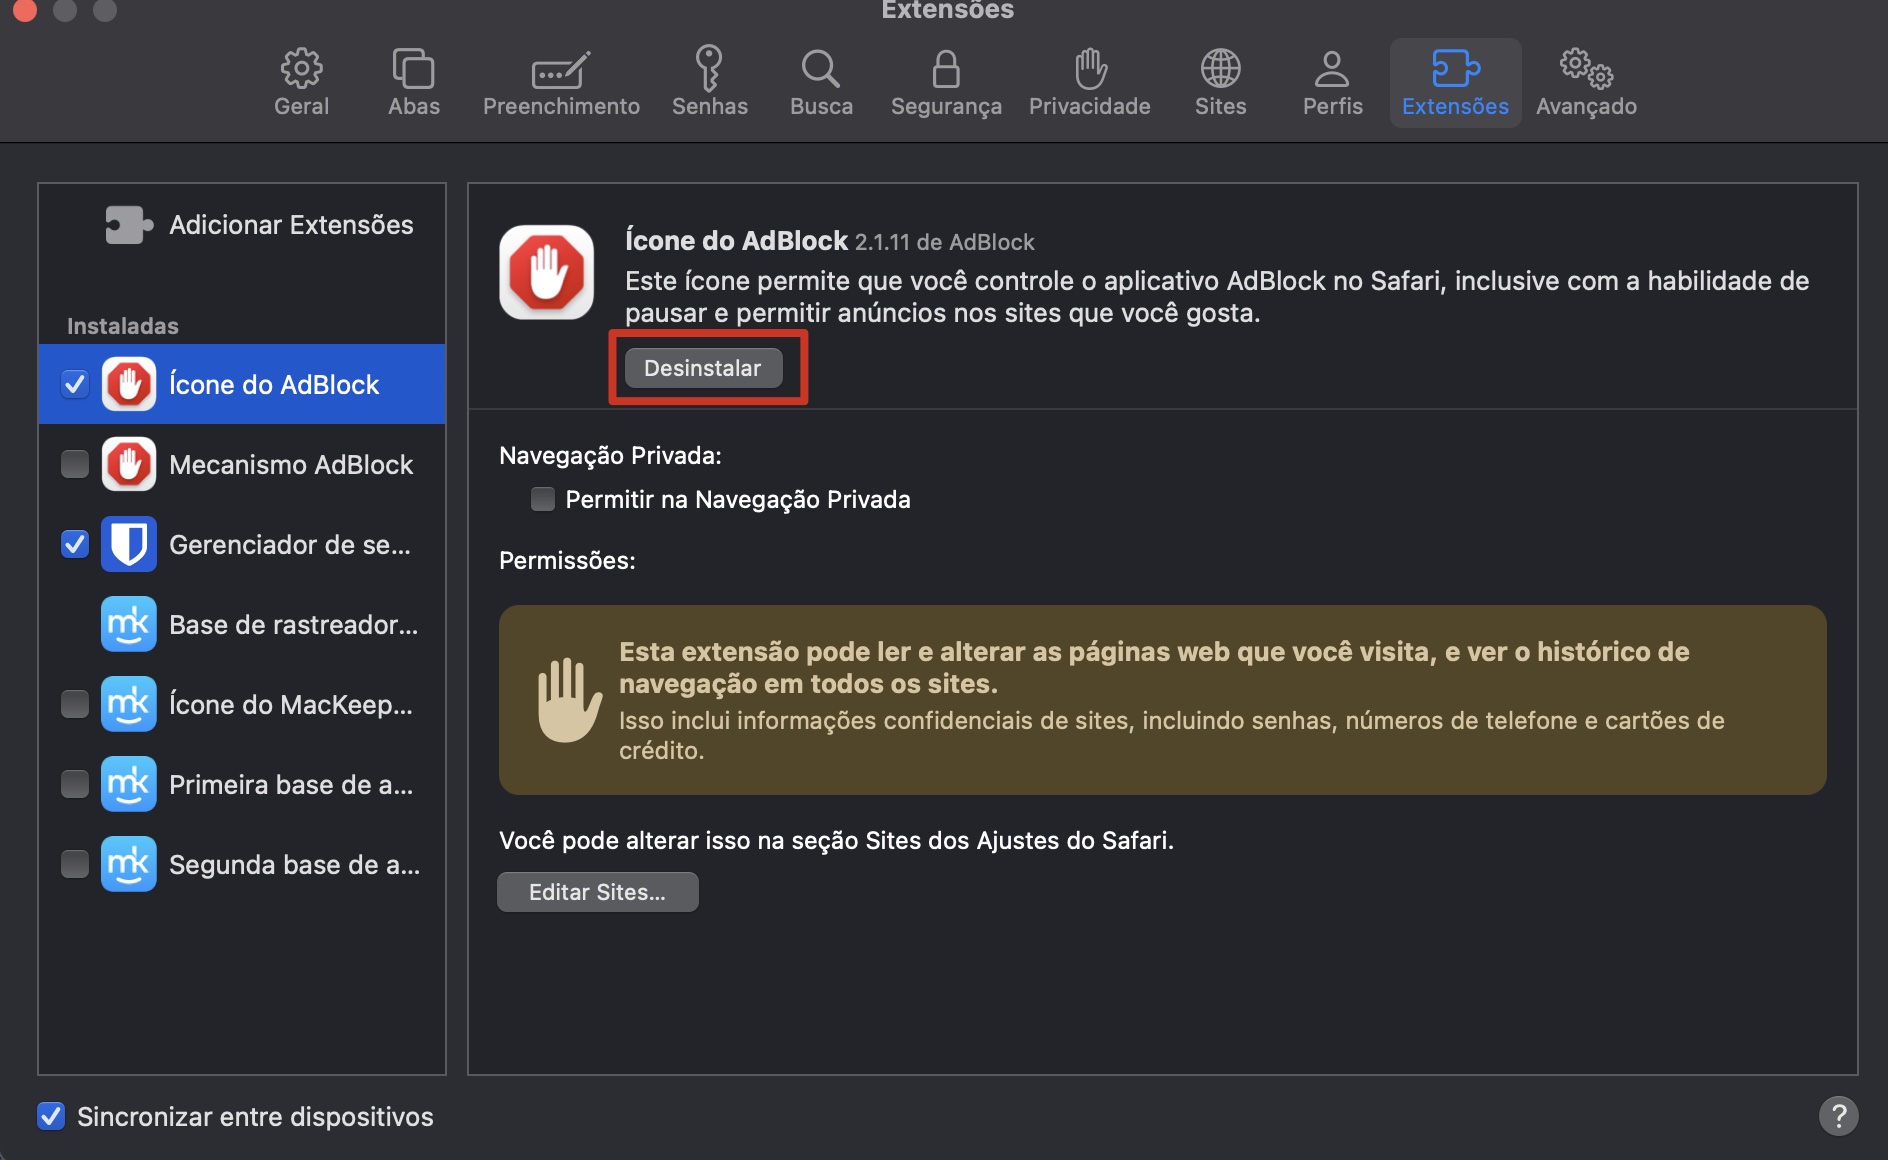Open the Perfis settings pane
This screenshot has width=1888, height=1160.
1331,82
